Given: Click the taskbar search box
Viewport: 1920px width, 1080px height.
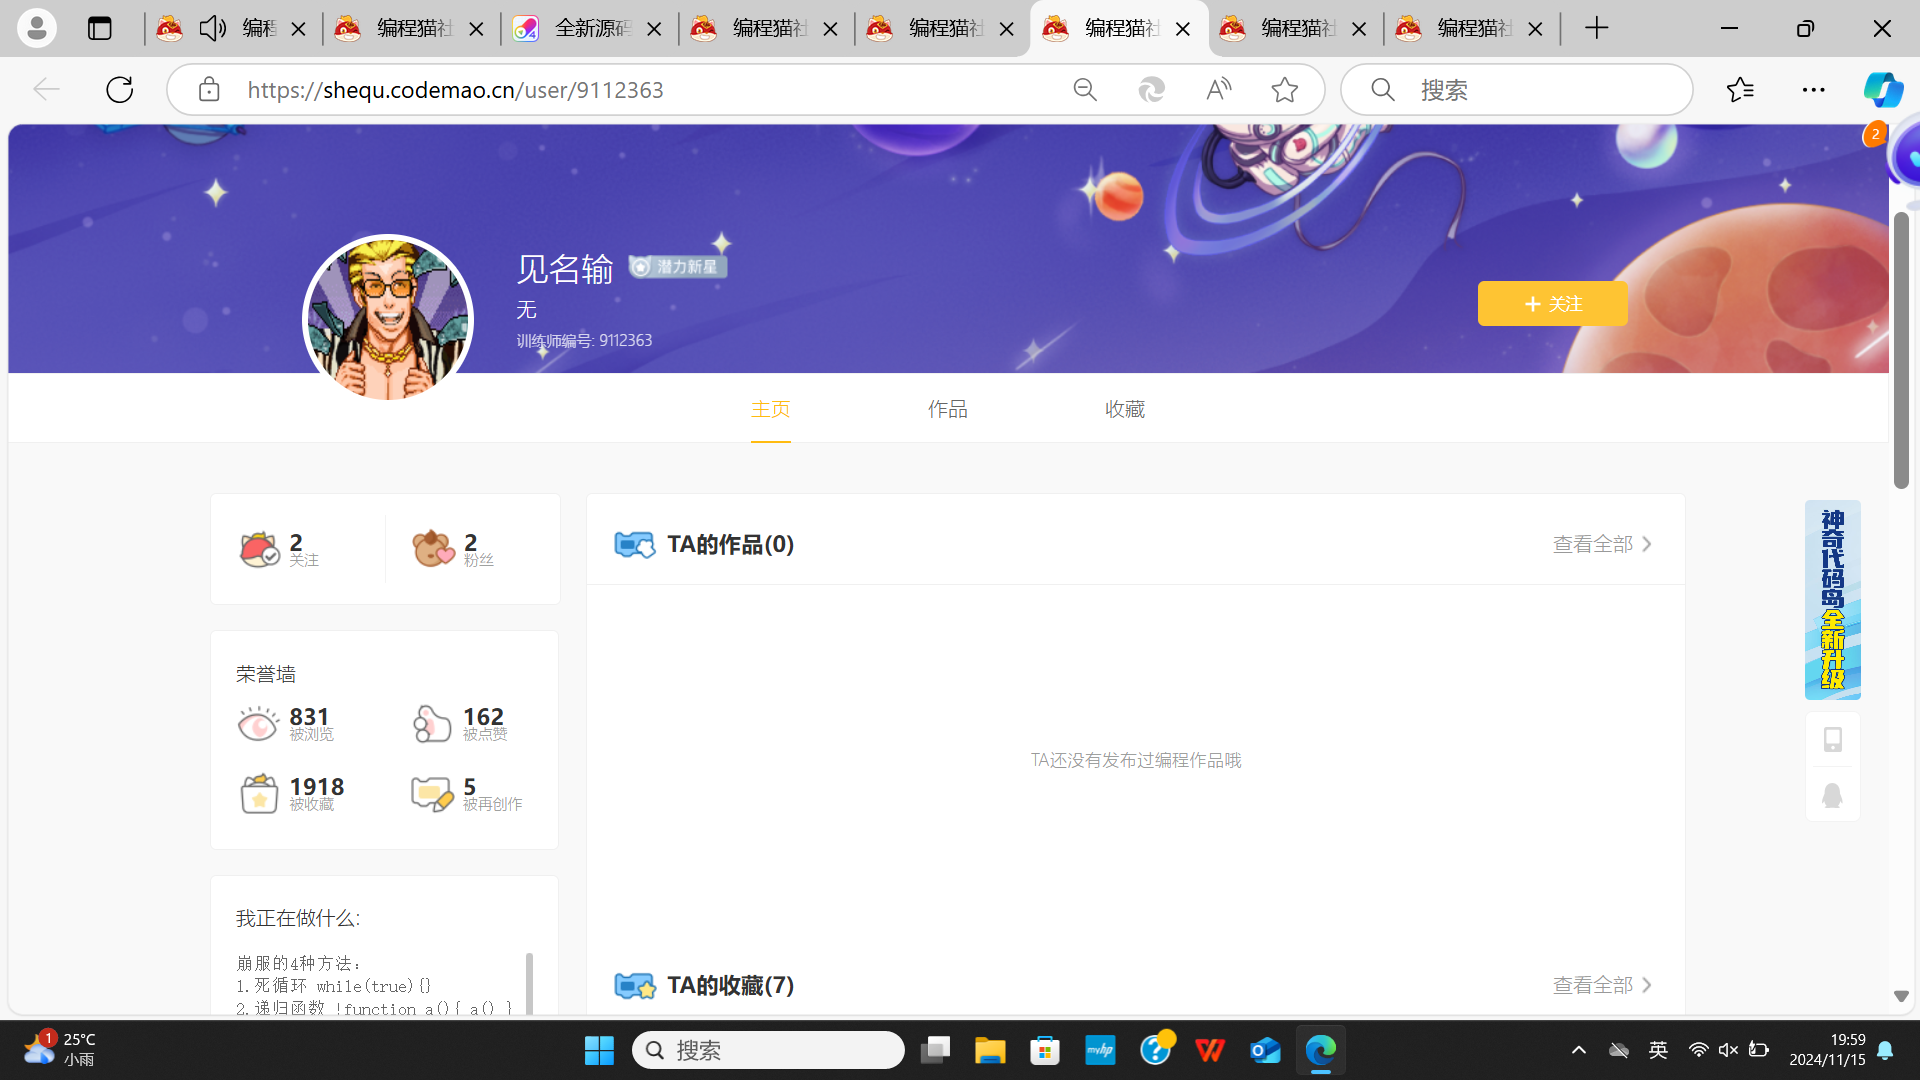Looking at the screenshot, I should tap(768, 1050).
